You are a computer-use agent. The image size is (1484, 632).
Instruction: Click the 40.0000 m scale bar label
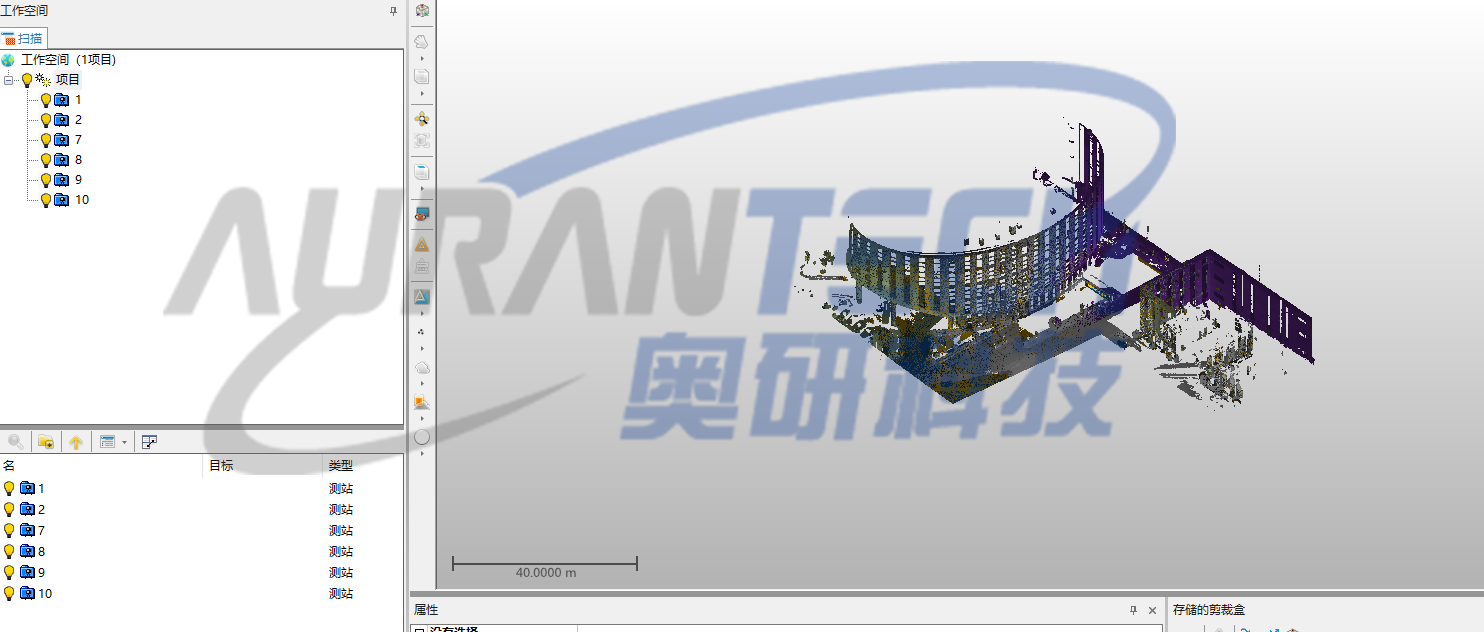click(x=546, y=574)
